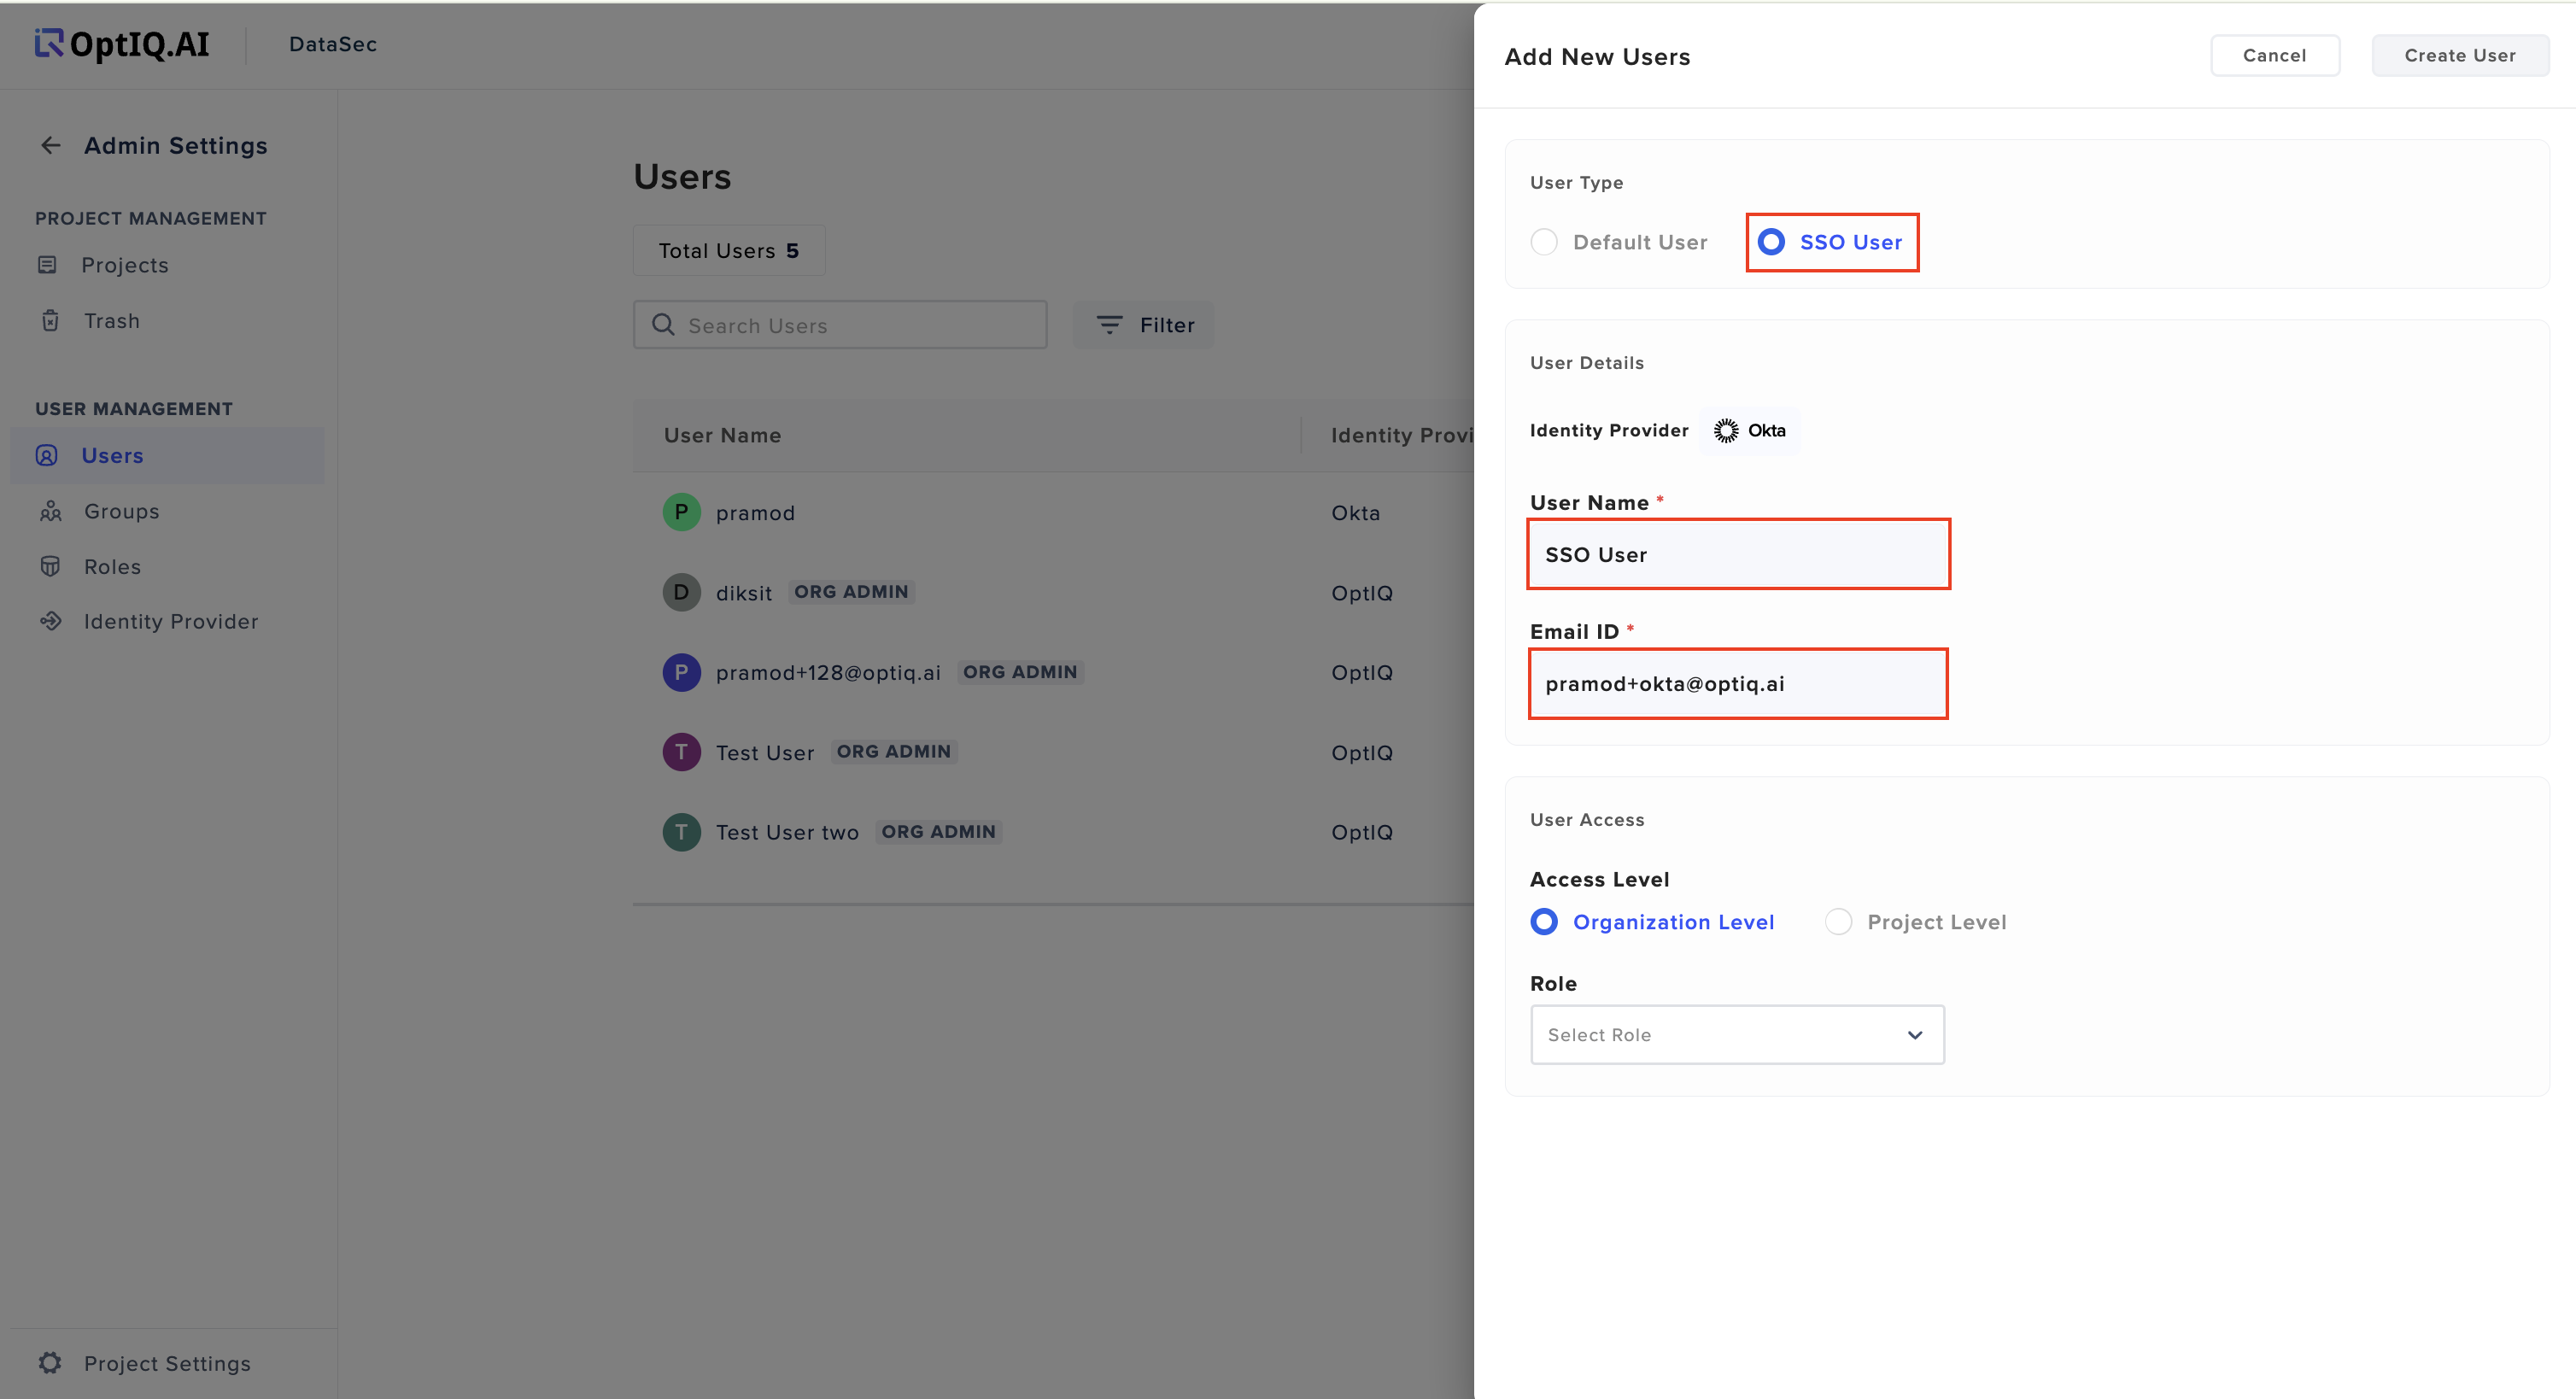Viewport: 2576px width, 1399px height.
Task: Click the pramod+128@optiq.ai user name
Action: (x=828, y=672)
